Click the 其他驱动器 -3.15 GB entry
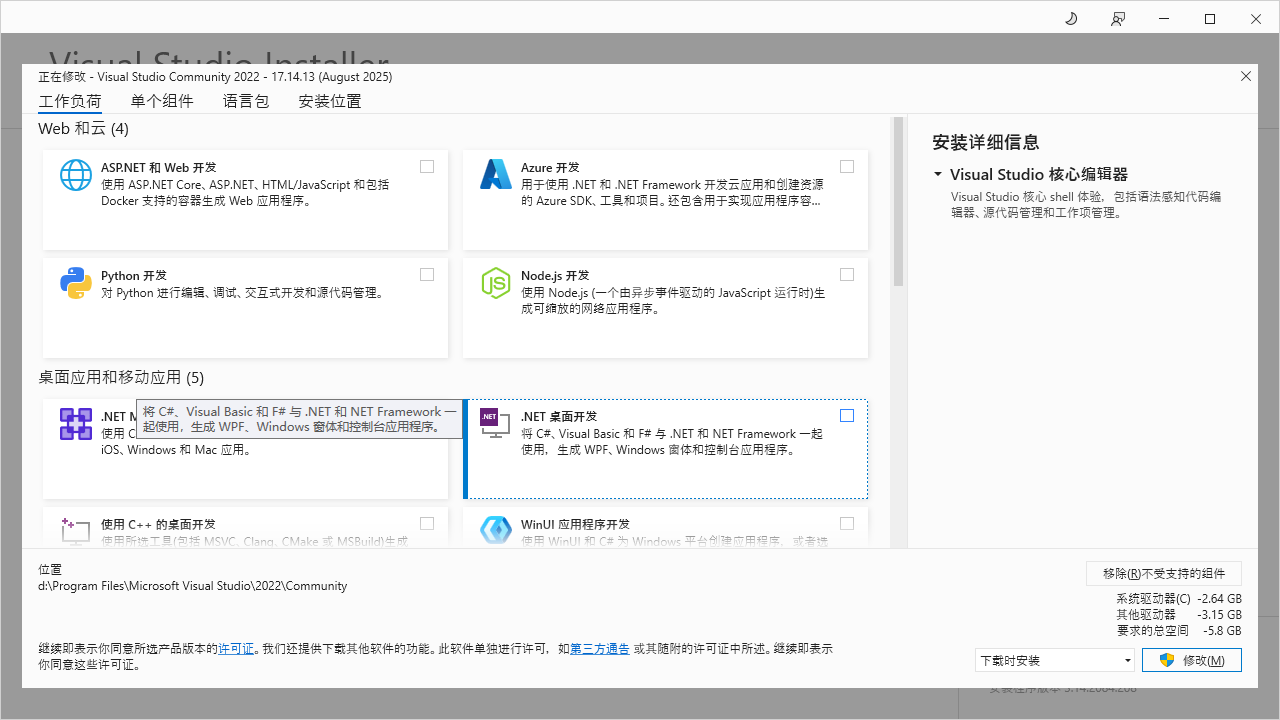 click(1180, 614)
